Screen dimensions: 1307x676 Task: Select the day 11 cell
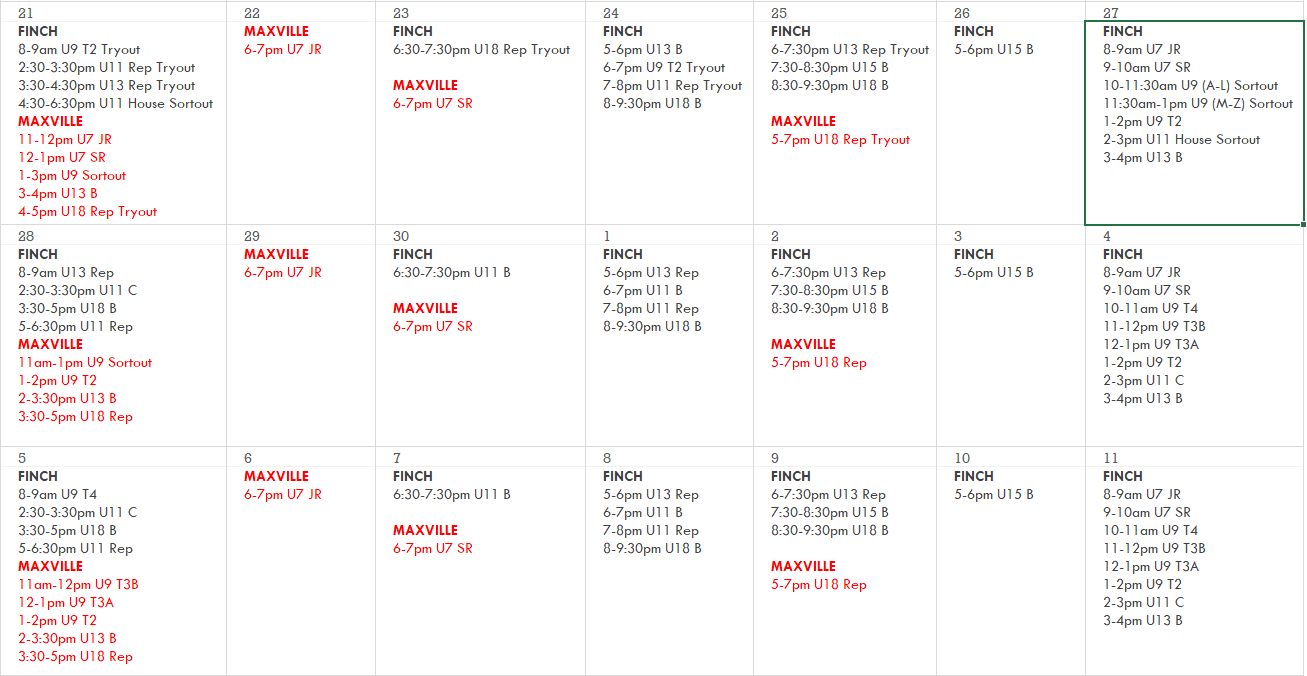click(1194, 560)
